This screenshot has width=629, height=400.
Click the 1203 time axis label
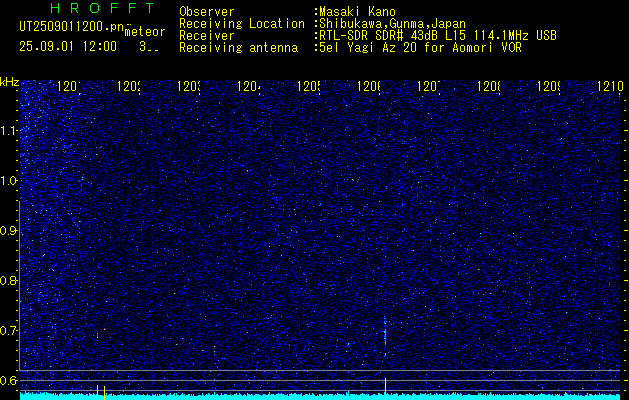pos(189,86)
